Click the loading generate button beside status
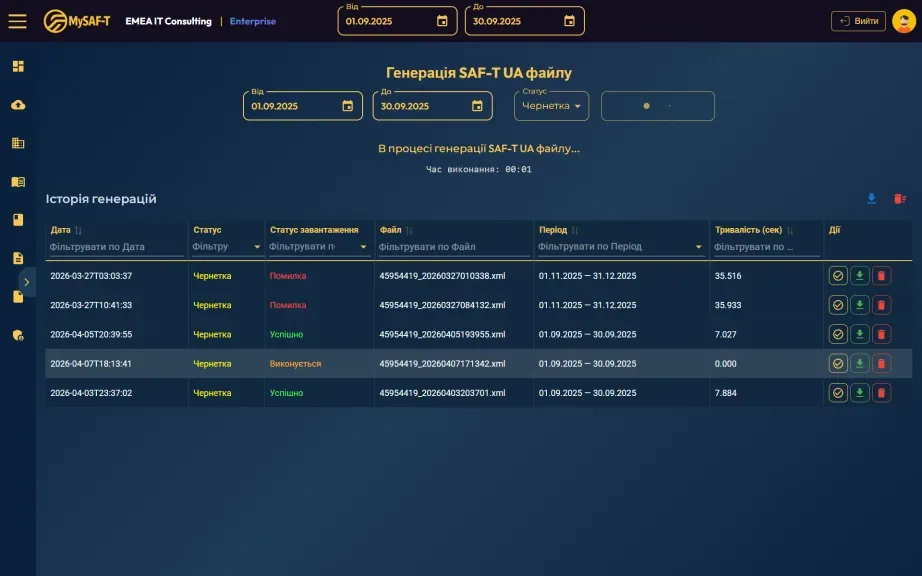Image resolution: width=922 pixels, height=576 pixels. point(657,106)
